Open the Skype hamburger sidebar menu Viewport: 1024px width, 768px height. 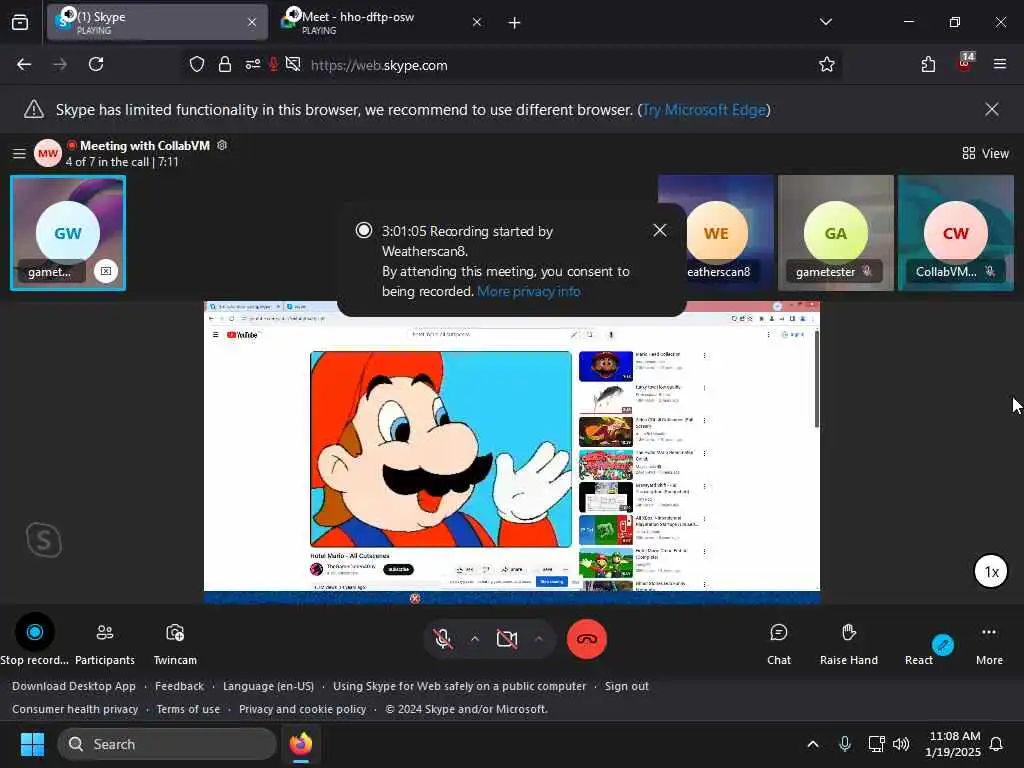(19, 153)
